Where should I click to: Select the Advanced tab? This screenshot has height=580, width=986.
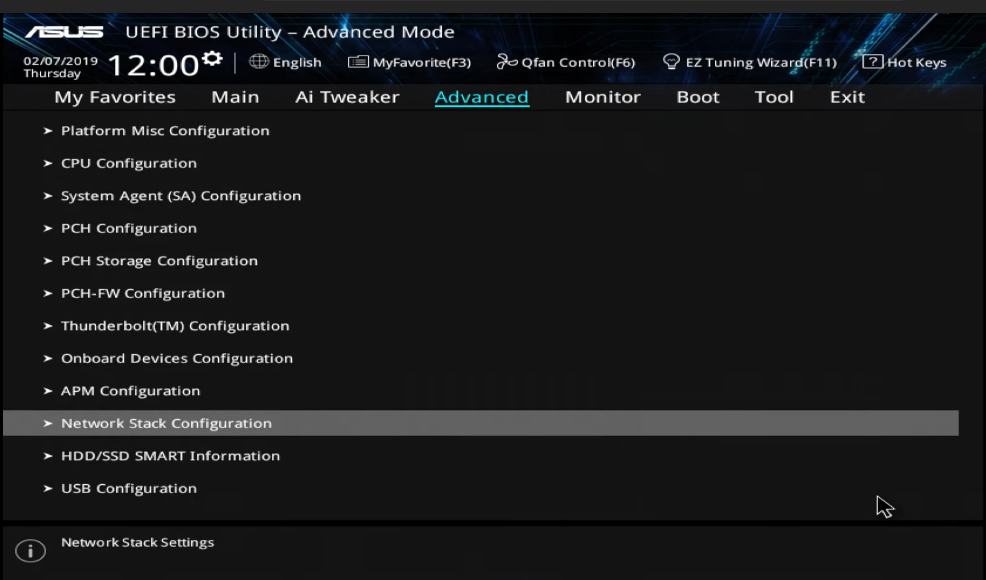[x=482, y=97]
